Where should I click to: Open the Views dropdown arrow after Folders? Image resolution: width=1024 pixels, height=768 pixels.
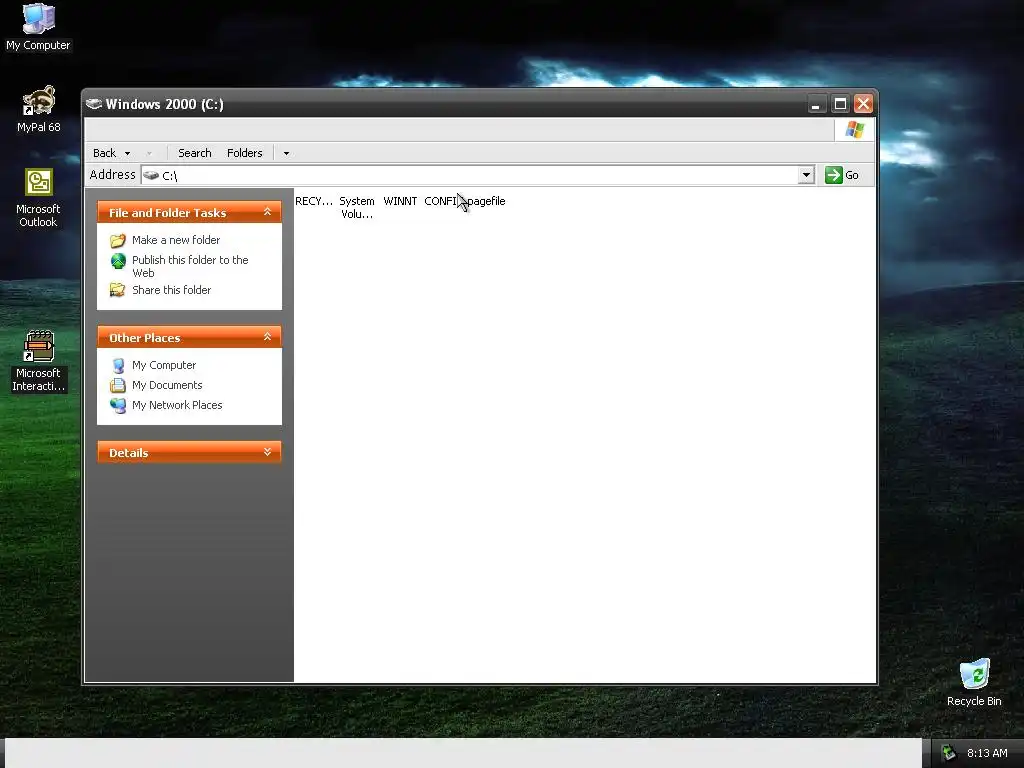[x=286, y=153]
